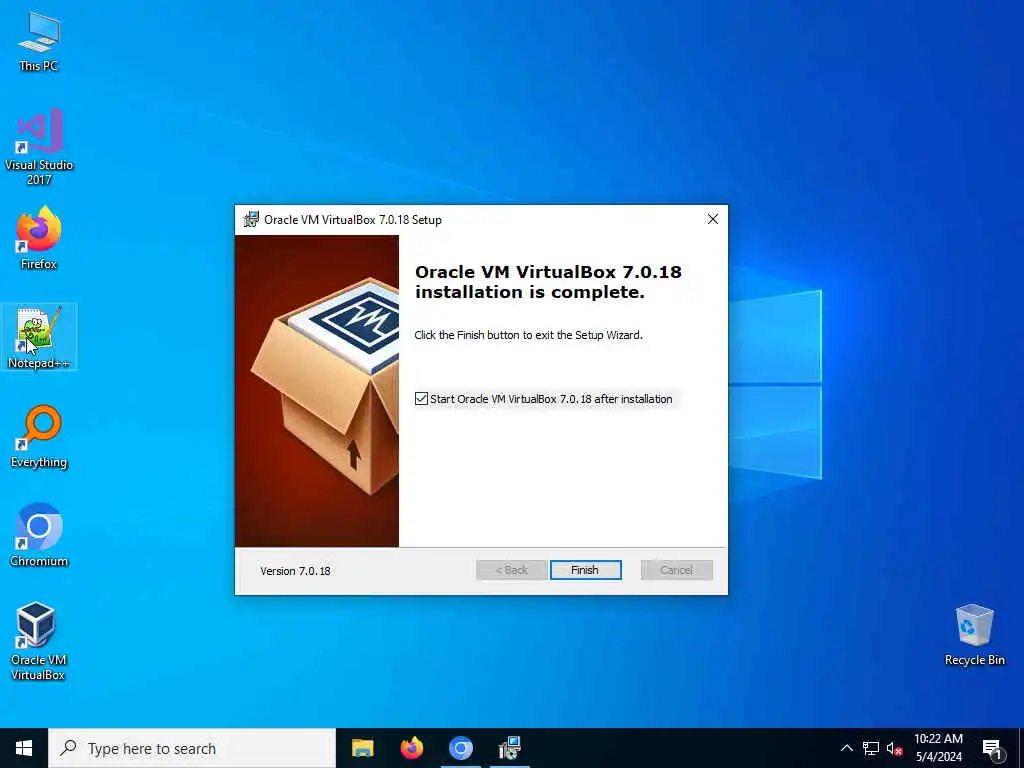The height and width of the screenshot is (768, 1024).
Task: Open the notification center icon
Action: tap(993, 748)
